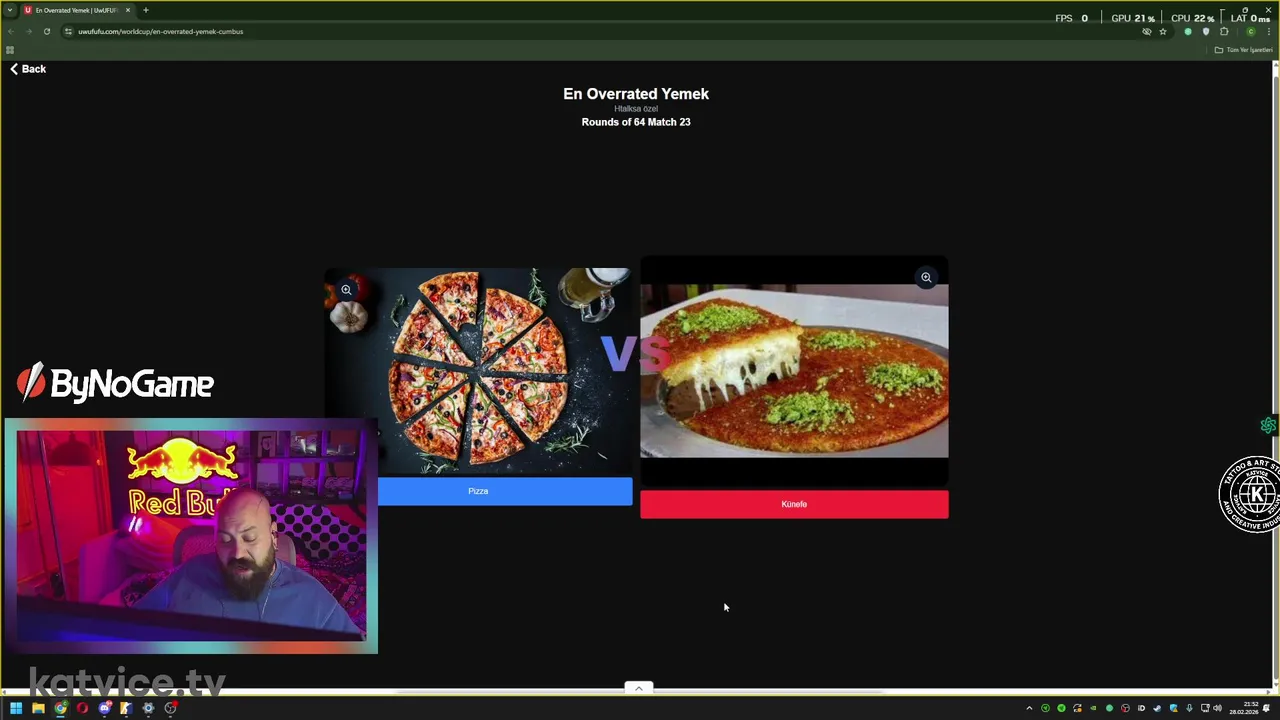Image resolution: width=1280 pixels, height=720 pixels.
Task: Open the green circle extension
Action: pos(1188,31)
